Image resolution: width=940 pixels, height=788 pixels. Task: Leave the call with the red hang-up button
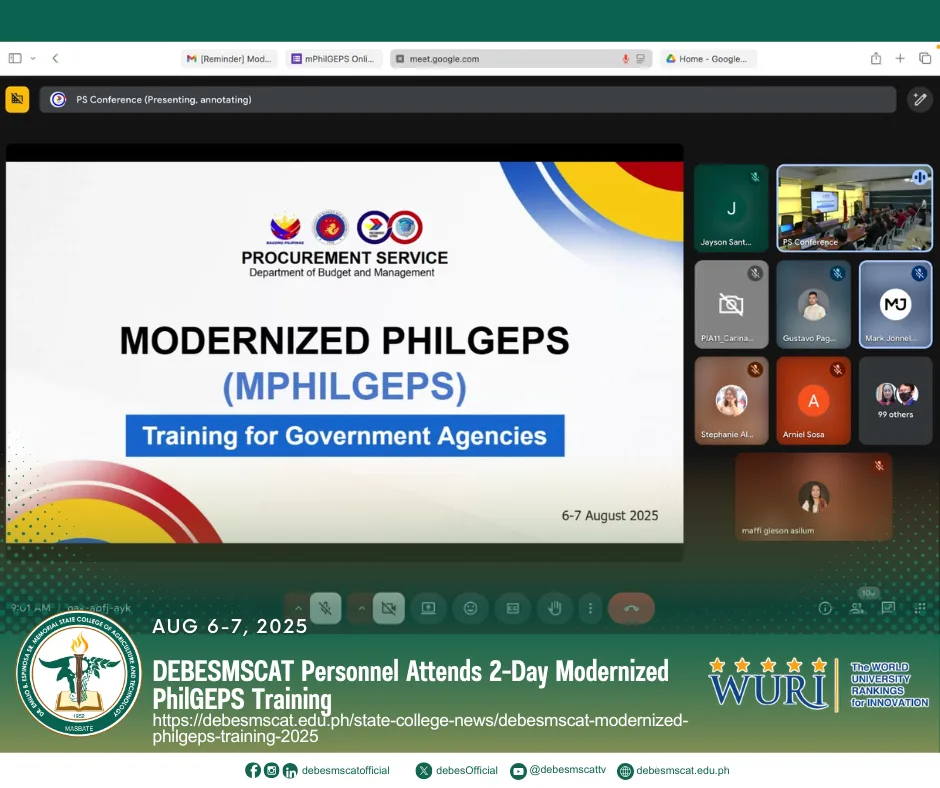click(x=631, y=608)
